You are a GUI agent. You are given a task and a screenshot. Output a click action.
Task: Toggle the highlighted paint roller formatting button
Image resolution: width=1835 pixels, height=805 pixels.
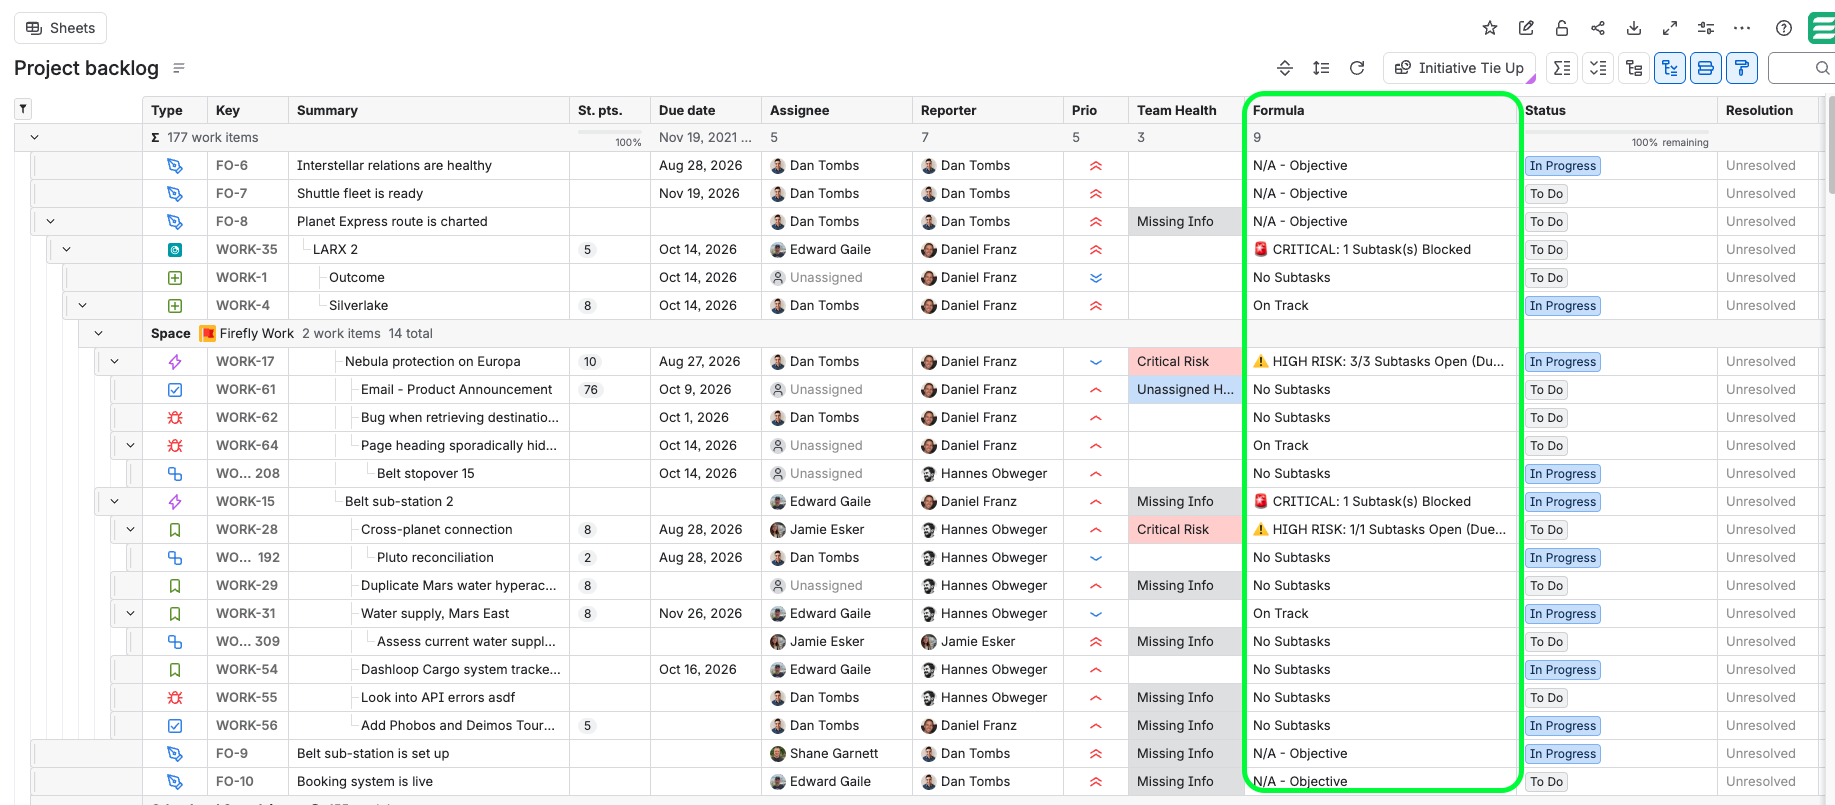(x=1742, y=68)
